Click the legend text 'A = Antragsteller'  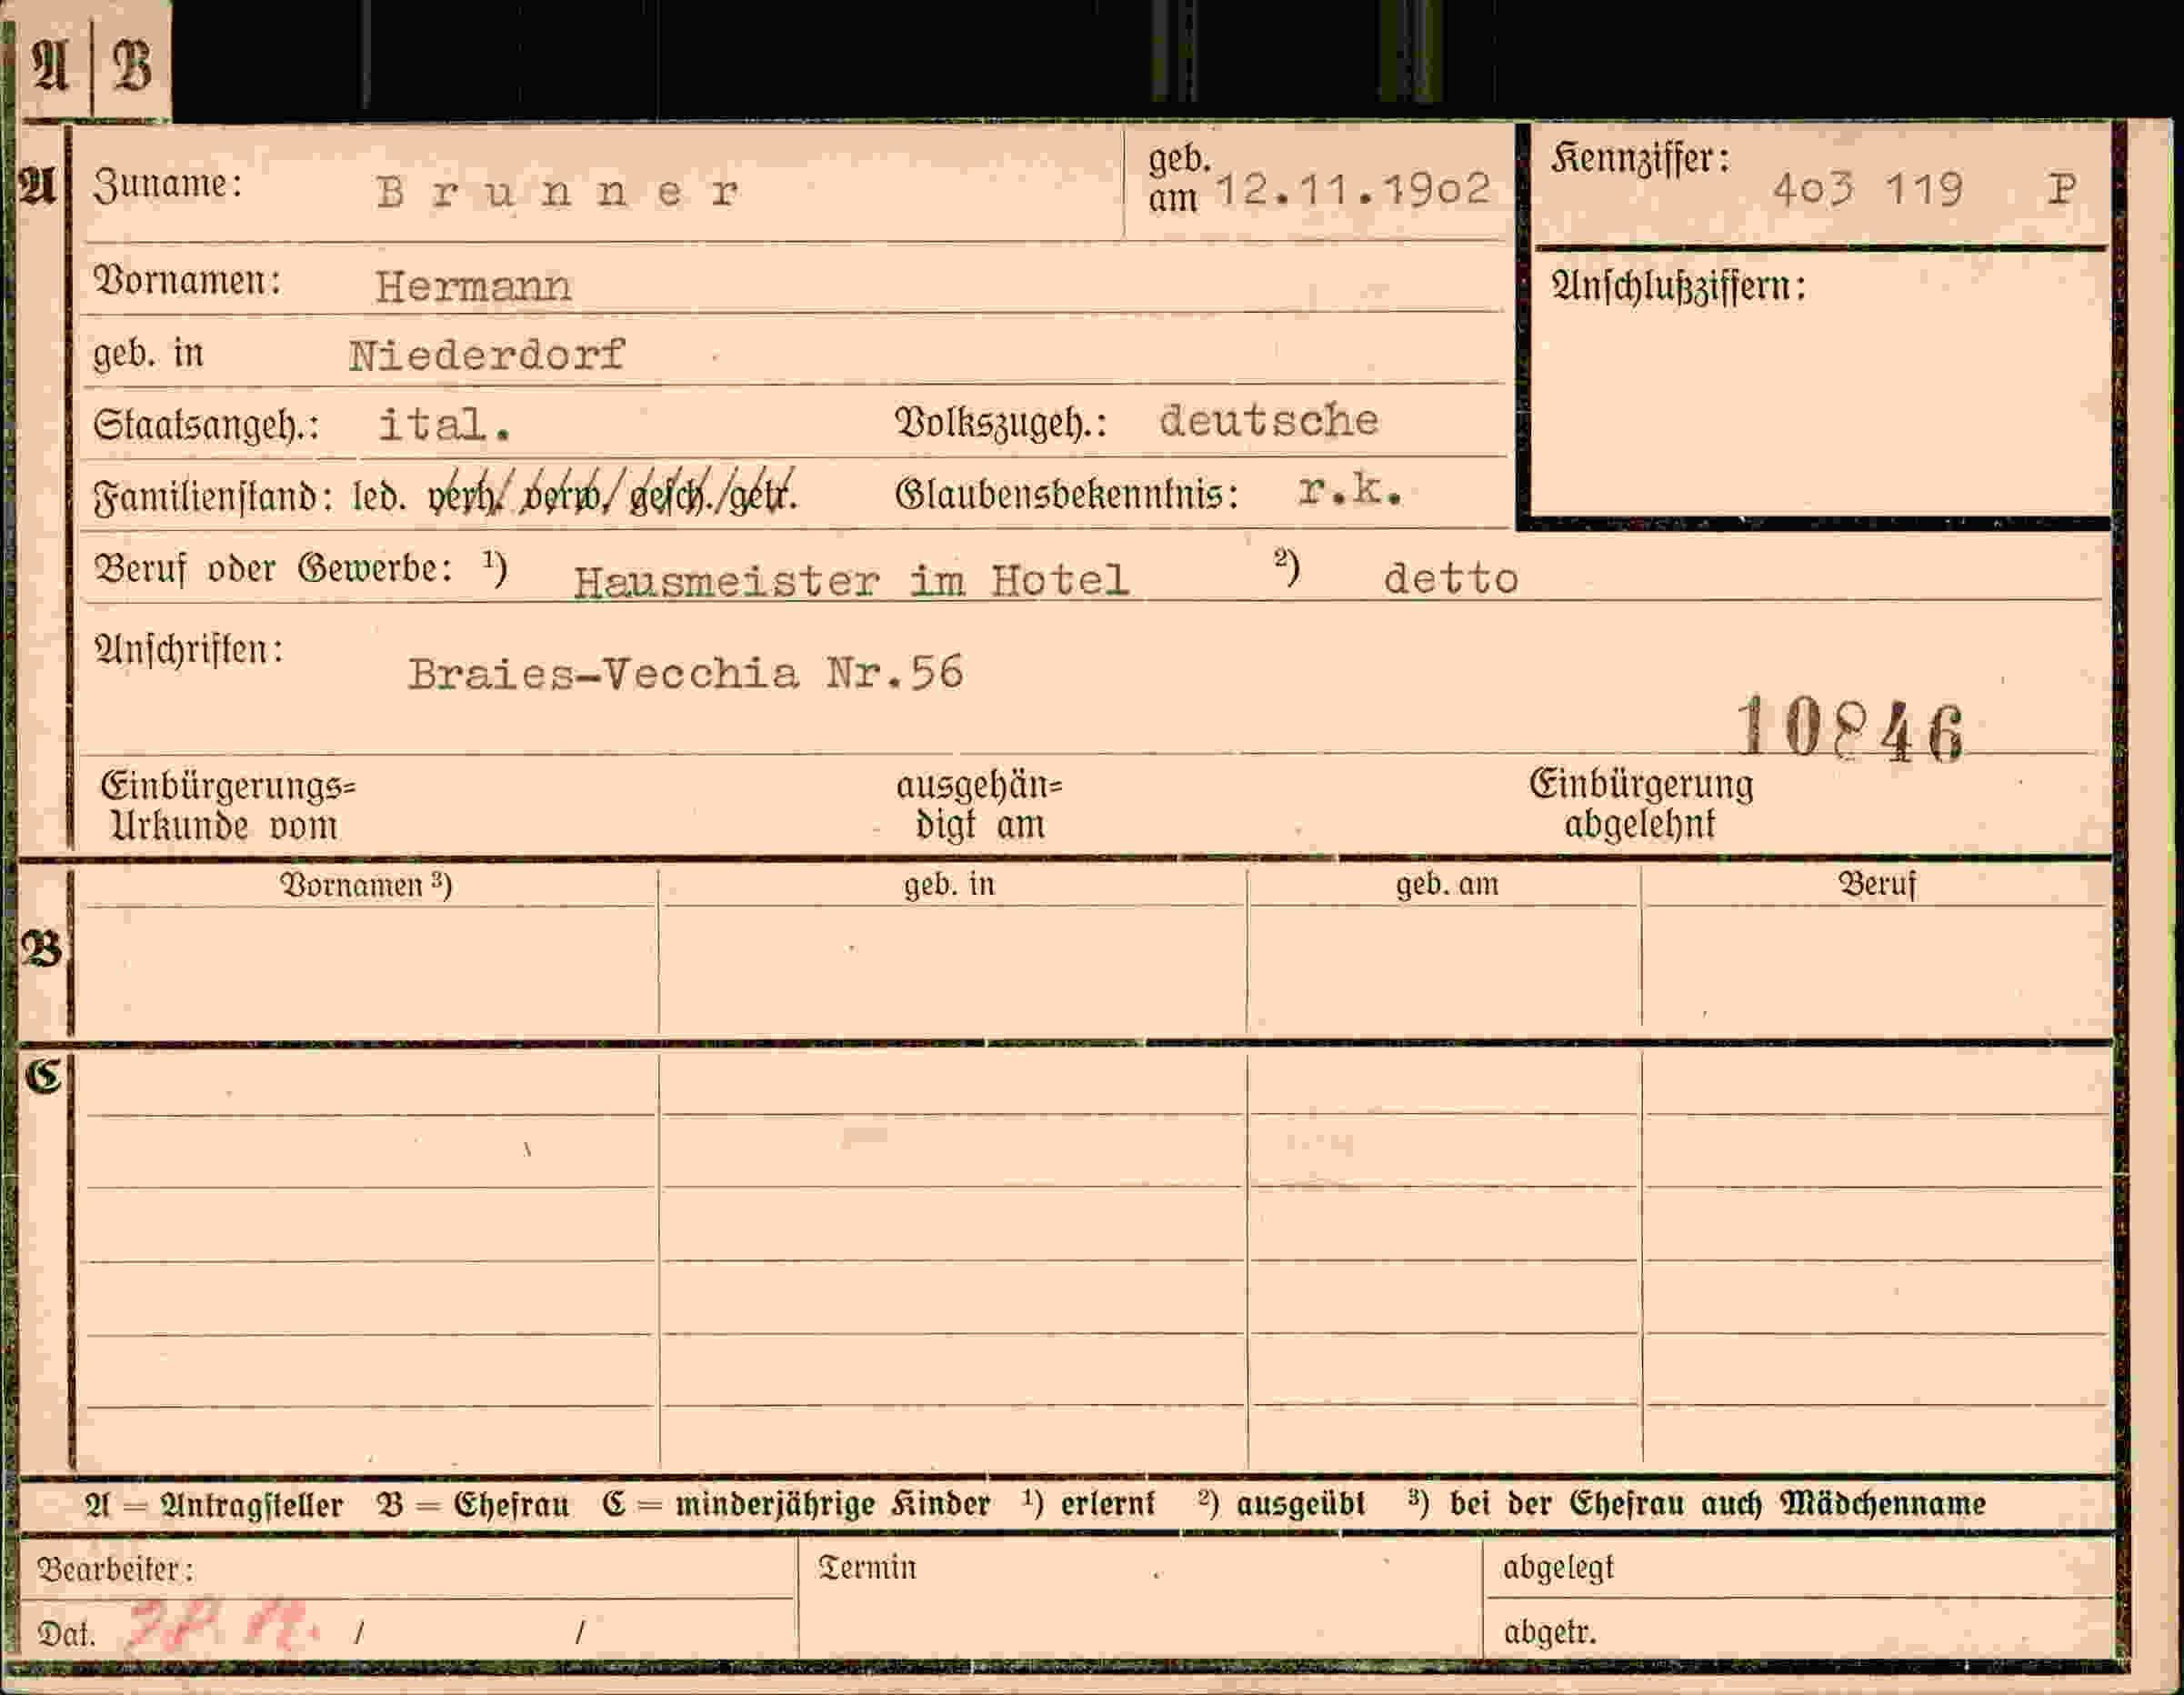[x=214, y=1505]
